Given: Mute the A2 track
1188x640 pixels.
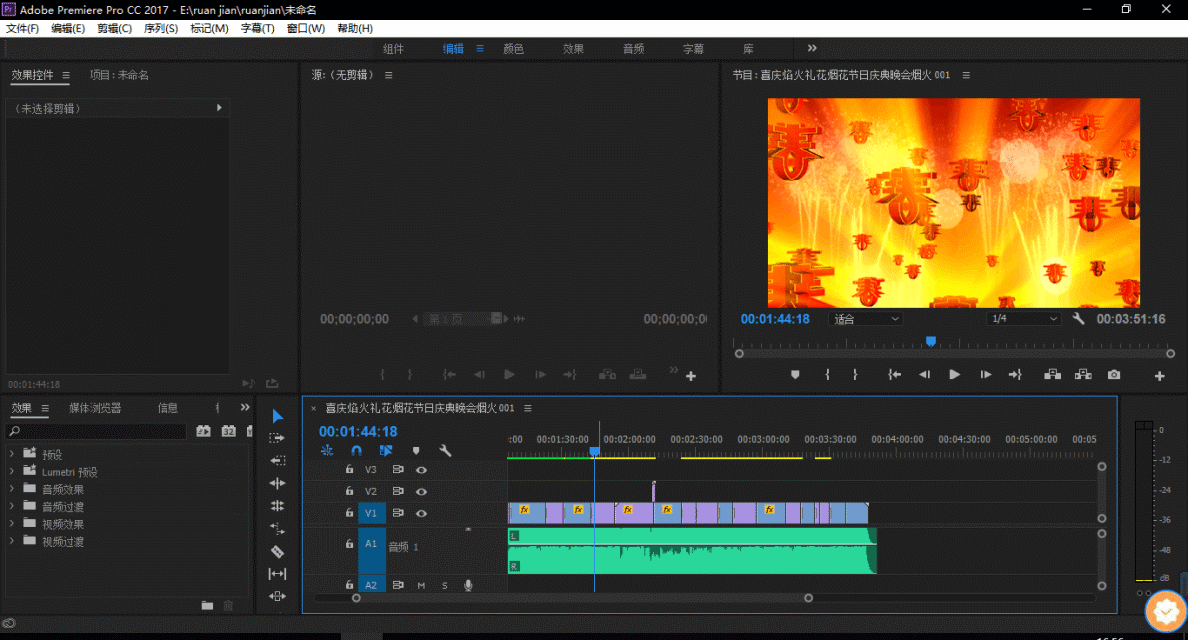Looking at the screenshot, I should point(421,585).
